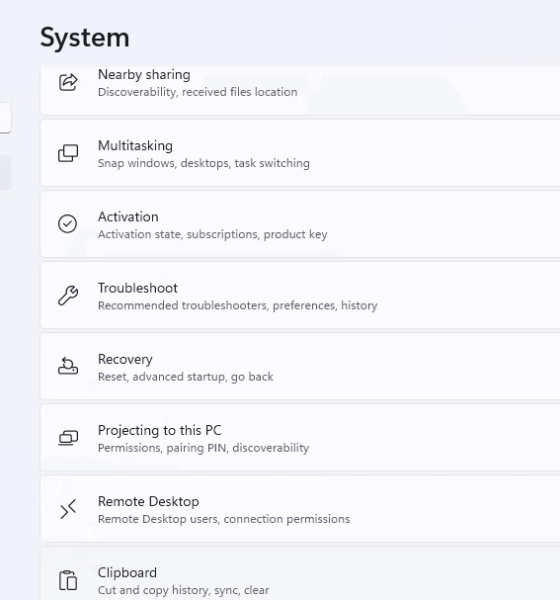Open Remote Desktop settings
Screen dimensions: 560x600
click(300, 509)
